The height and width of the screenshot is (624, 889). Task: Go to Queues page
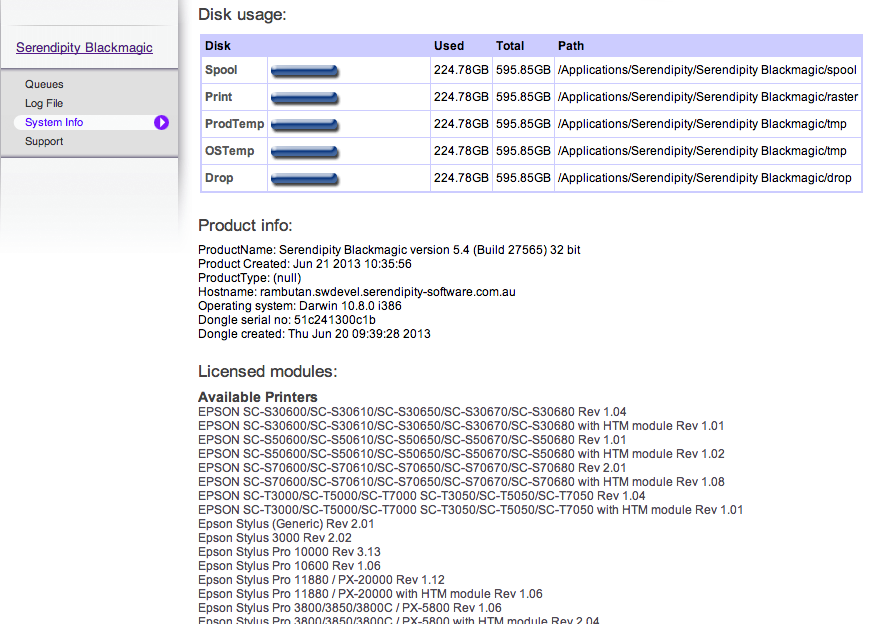pyautogui.click(x=44, y=84)
